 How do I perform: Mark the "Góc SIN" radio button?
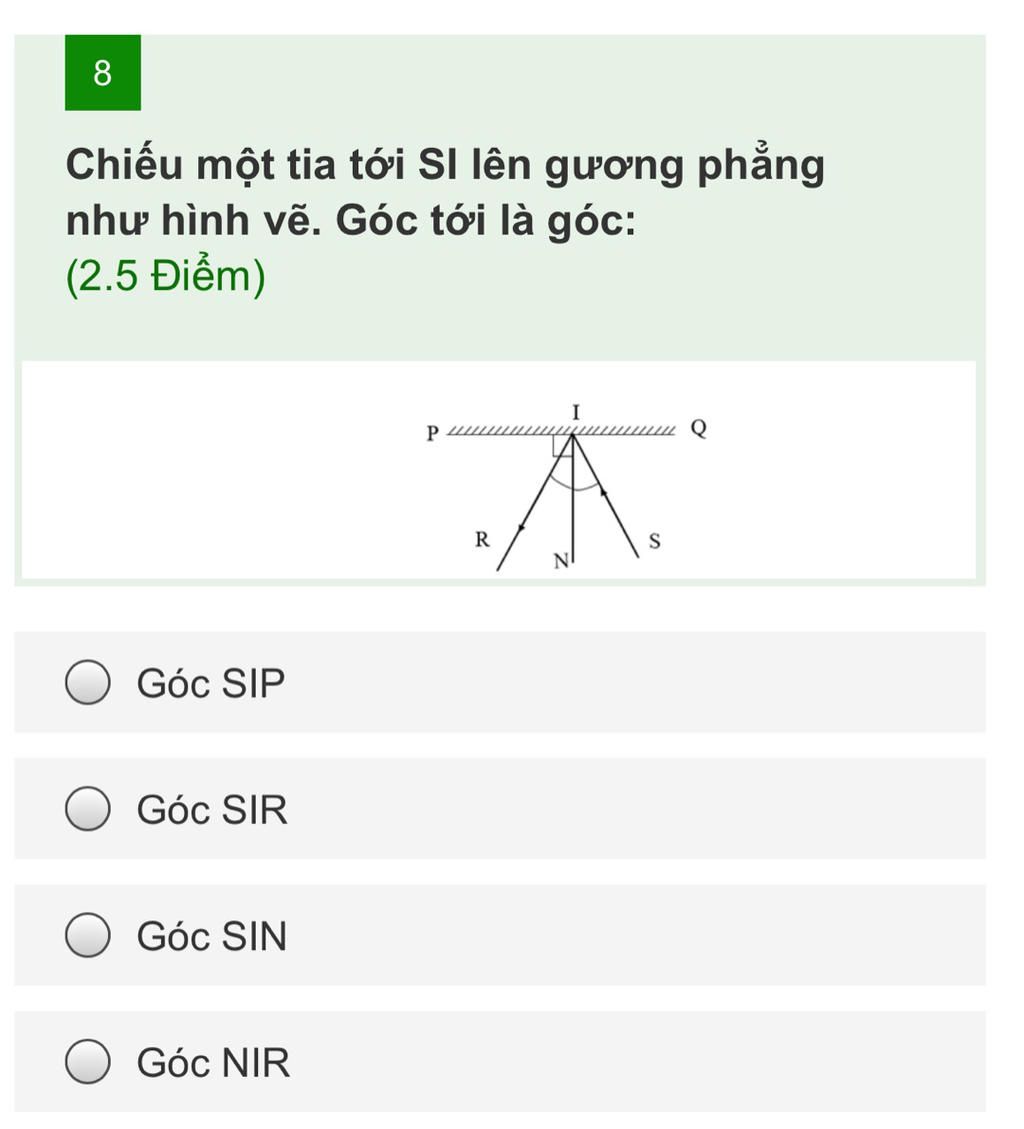88,935
